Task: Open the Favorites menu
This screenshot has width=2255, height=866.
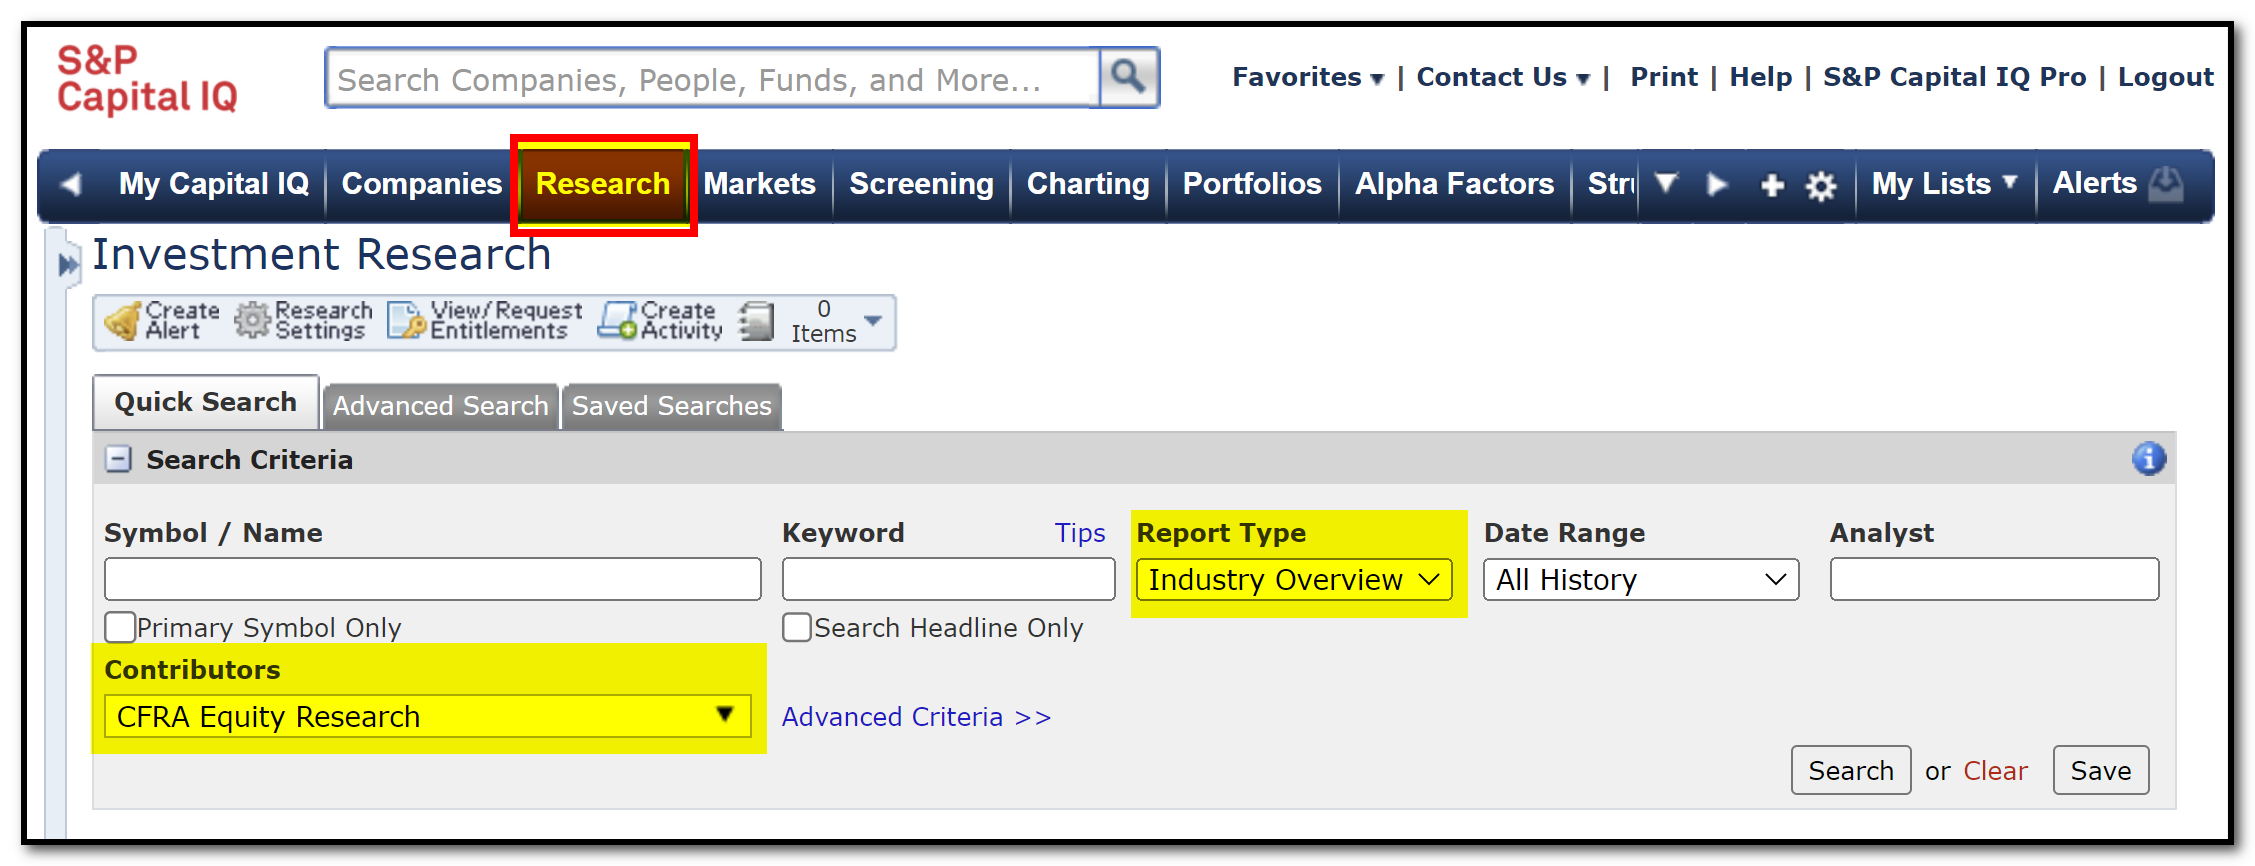Action: click(1307, 77)
